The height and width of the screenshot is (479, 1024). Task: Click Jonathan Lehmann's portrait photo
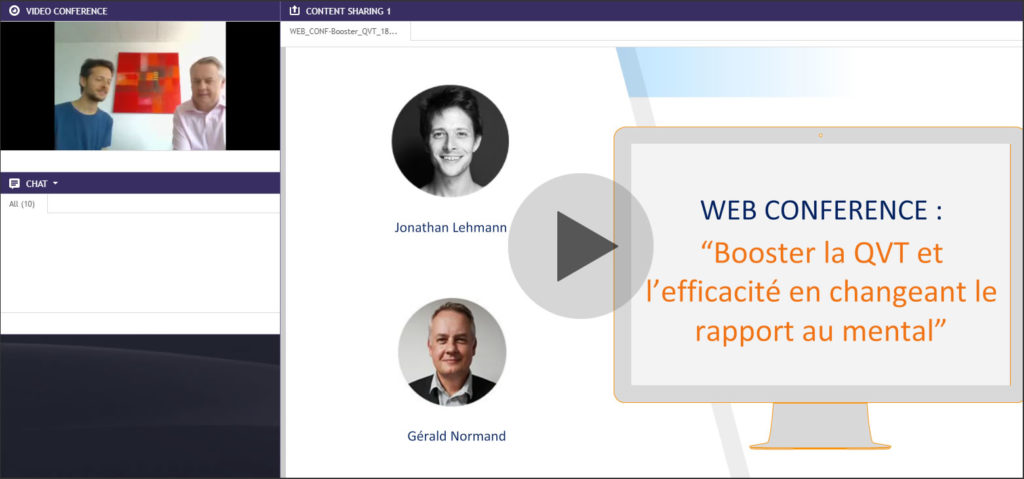pos(450,140)
